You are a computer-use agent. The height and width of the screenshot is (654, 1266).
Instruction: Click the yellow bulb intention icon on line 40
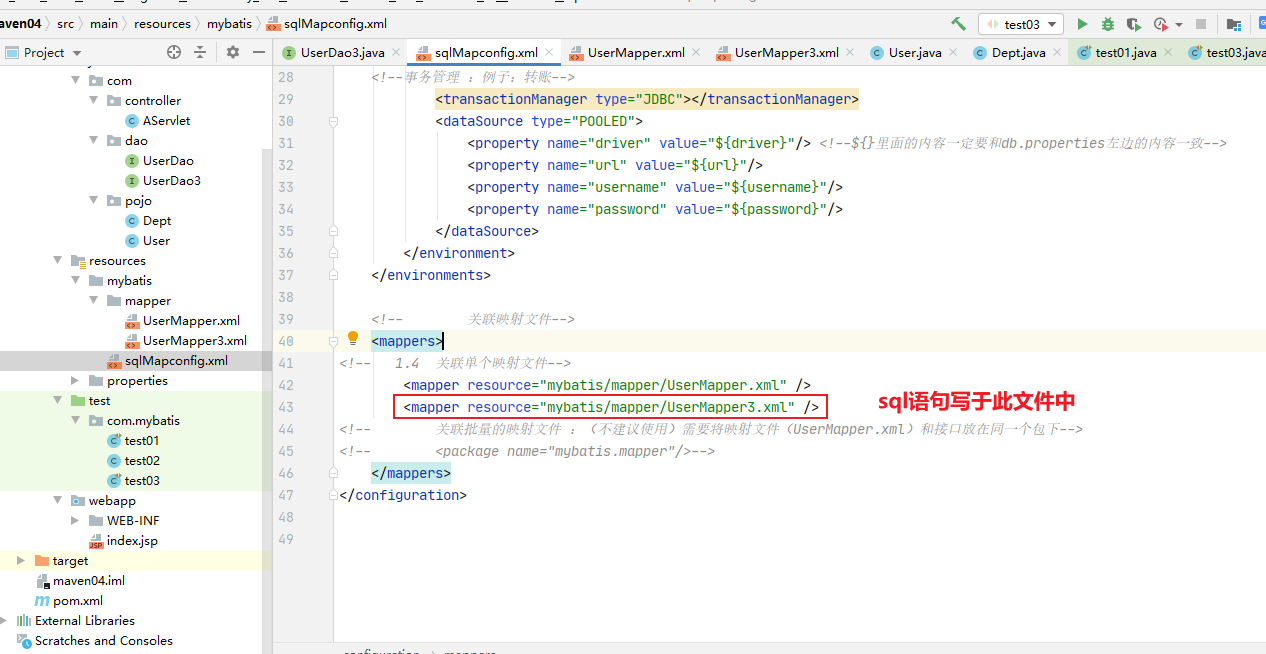[352, 340]
